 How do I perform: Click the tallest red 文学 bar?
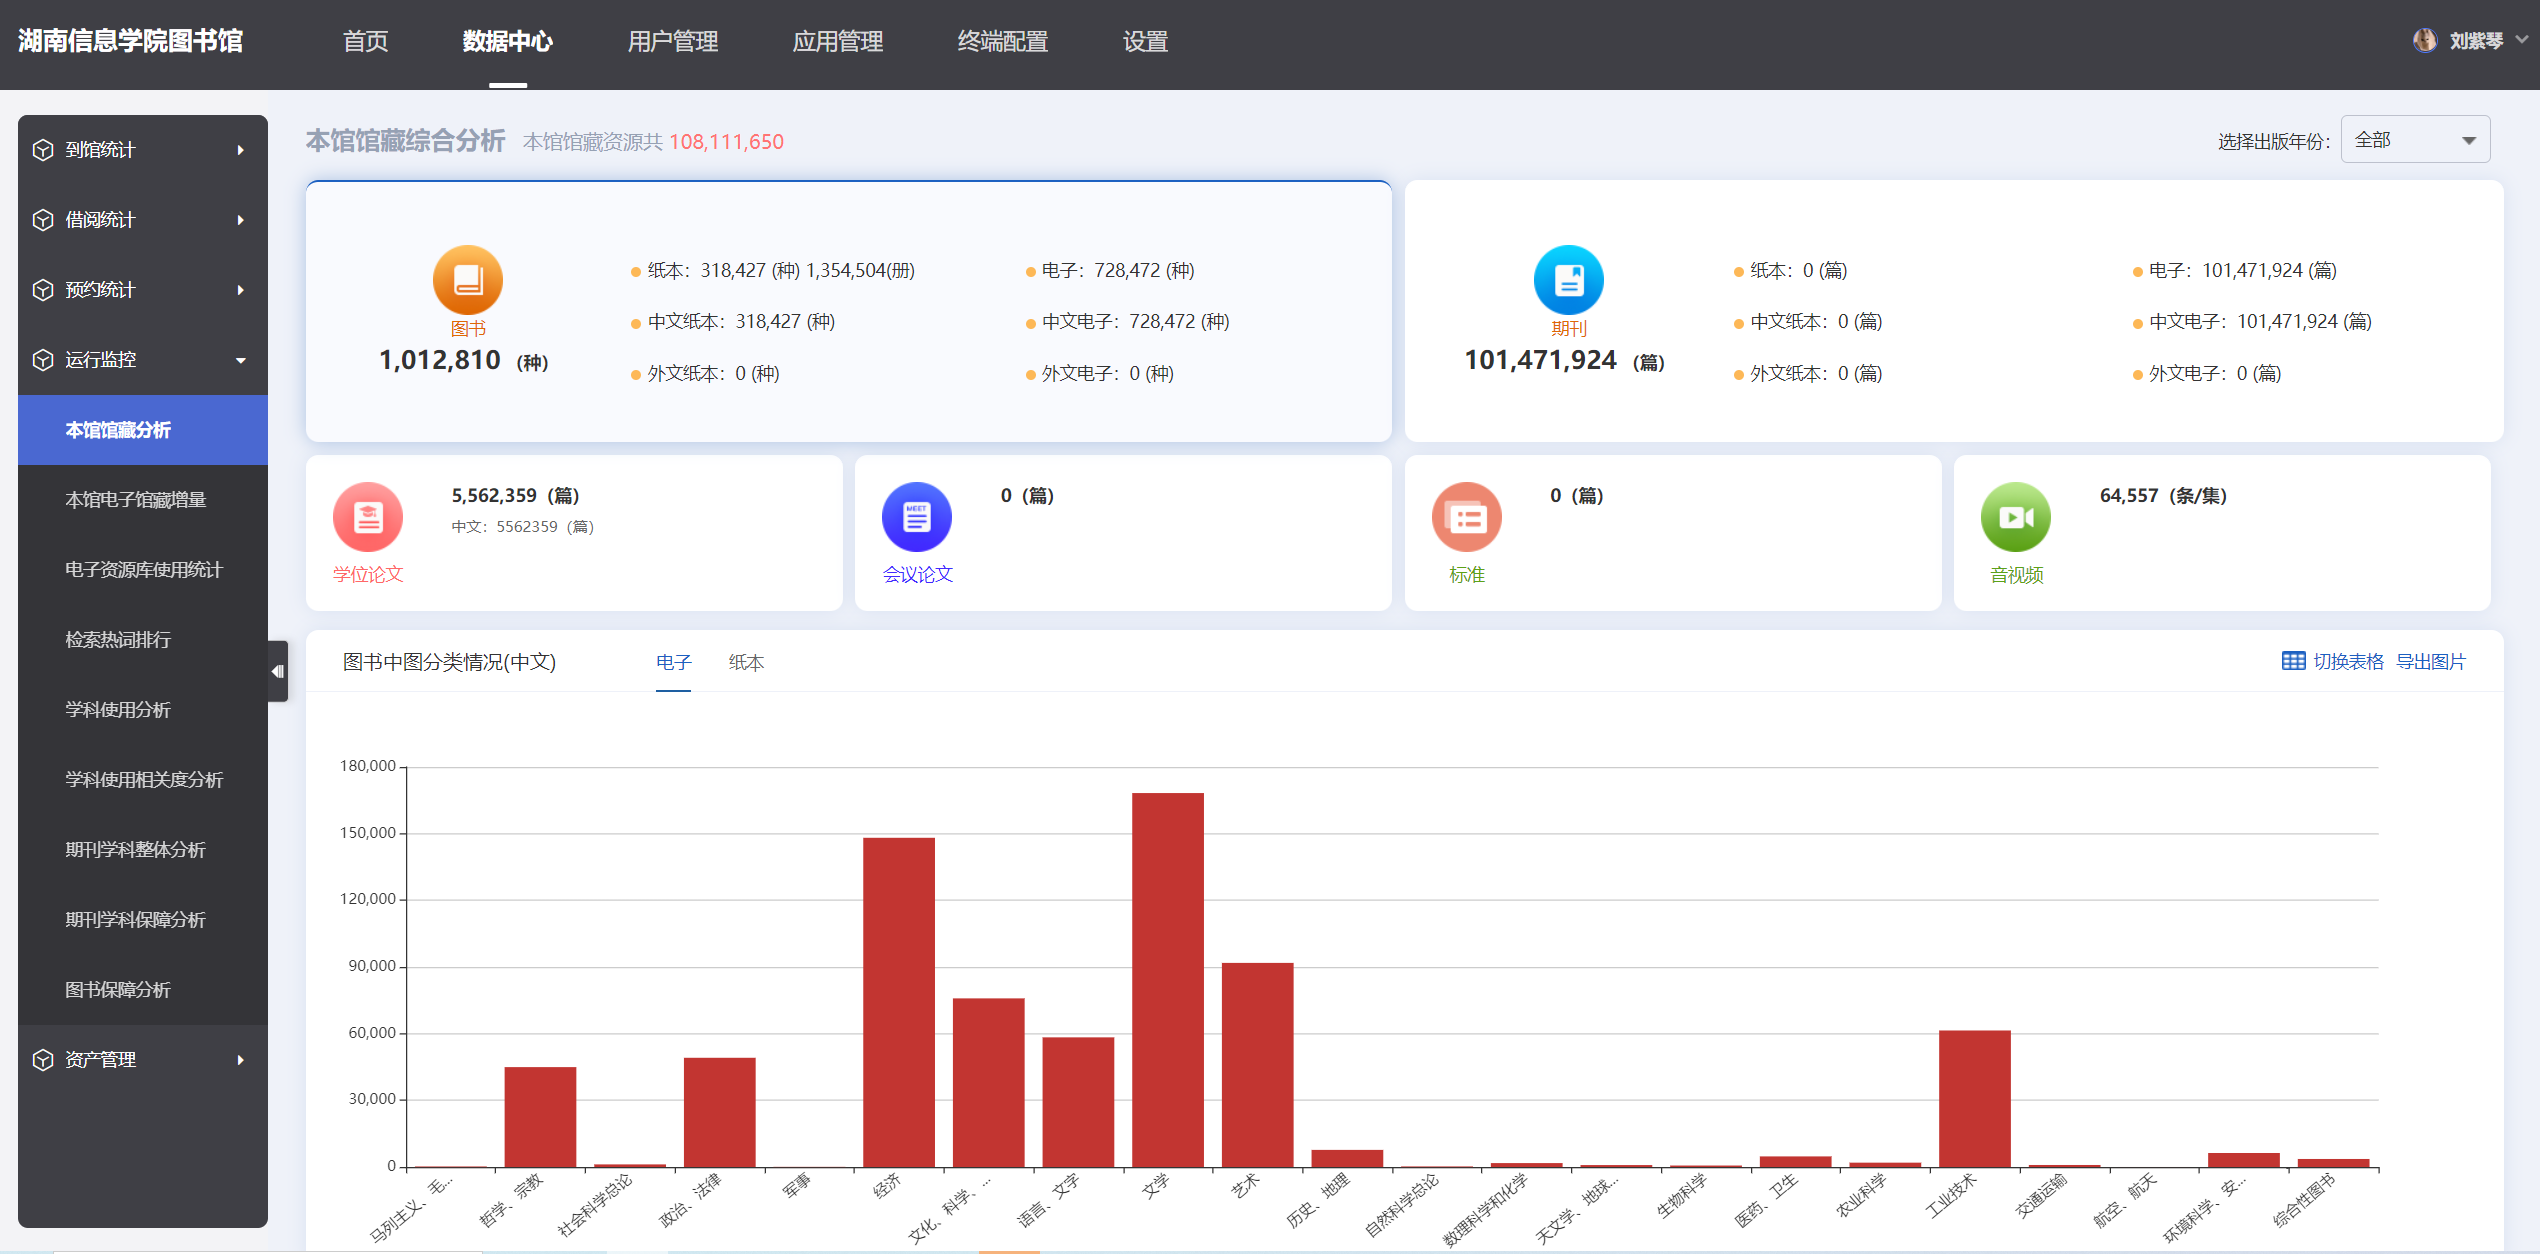[1167, 978]
